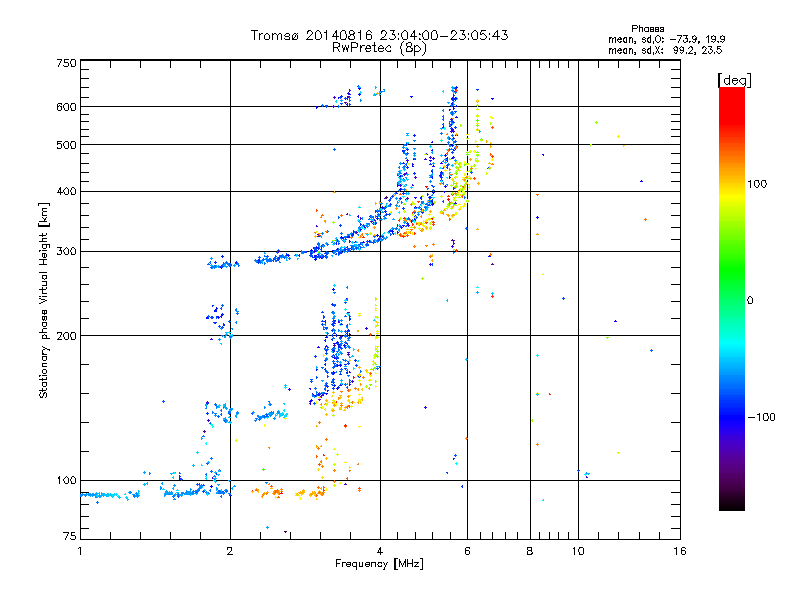Viewport: 800px width, 600px height.
Task: Click the "Frequency [MHz]" x-axis title
Action: pos(379,564)
